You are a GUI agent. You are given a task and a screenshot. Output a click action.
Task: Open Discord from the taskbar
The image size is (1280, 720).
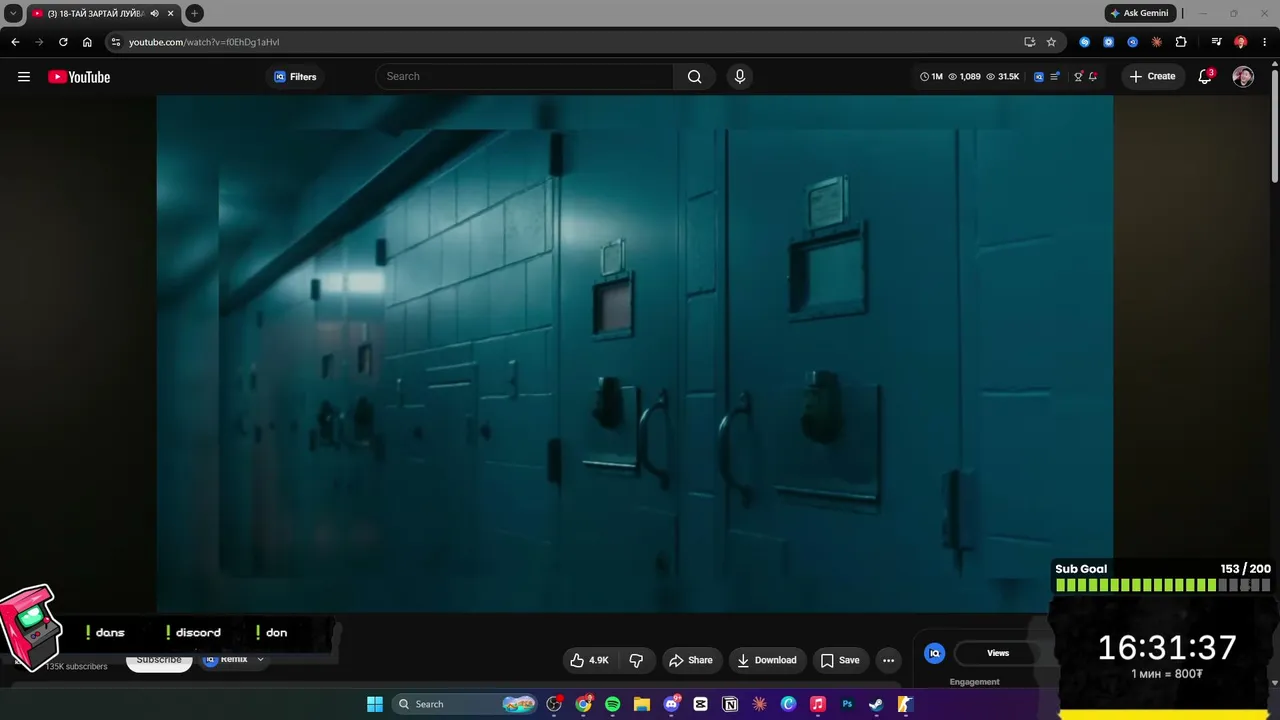pyautogui.click(x=672, y=704)
